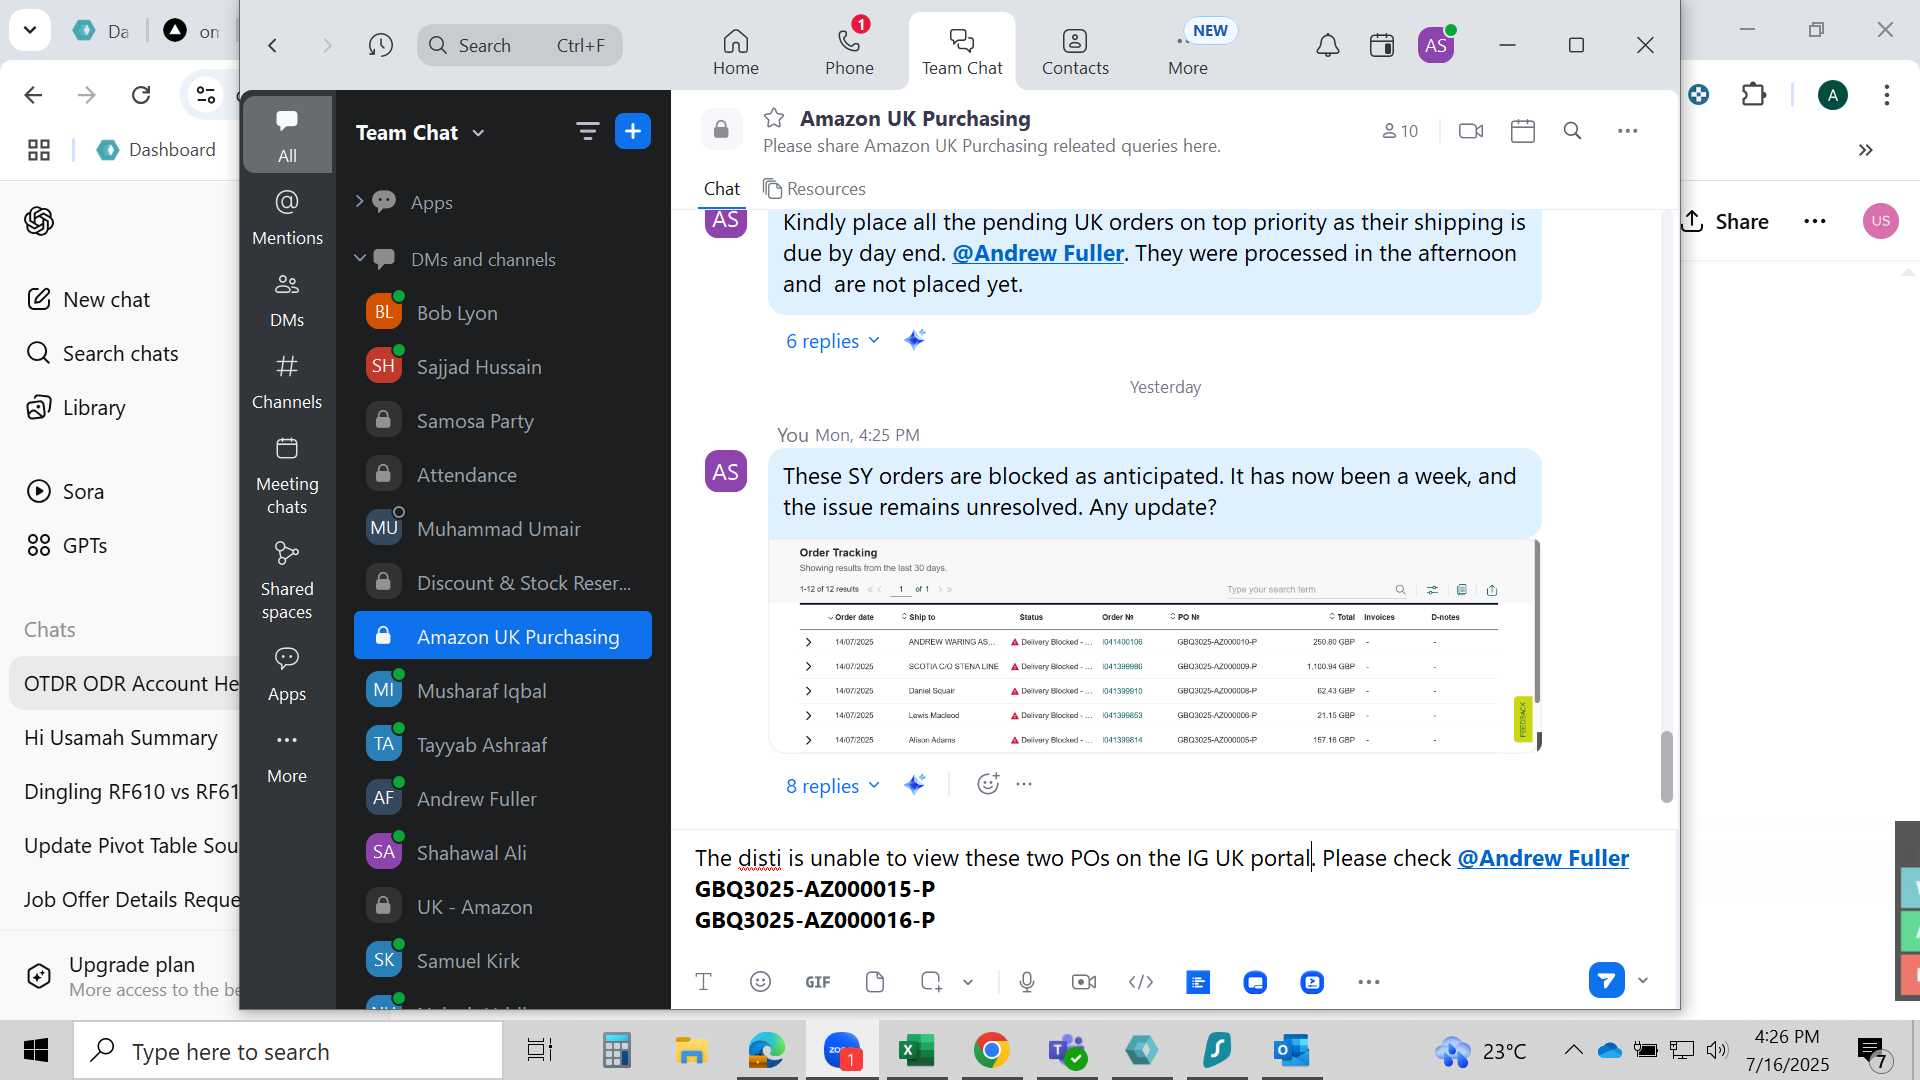The image size is (1920, 1080).
Task: Expand the 6 replies thread
Action: (832, 341)
